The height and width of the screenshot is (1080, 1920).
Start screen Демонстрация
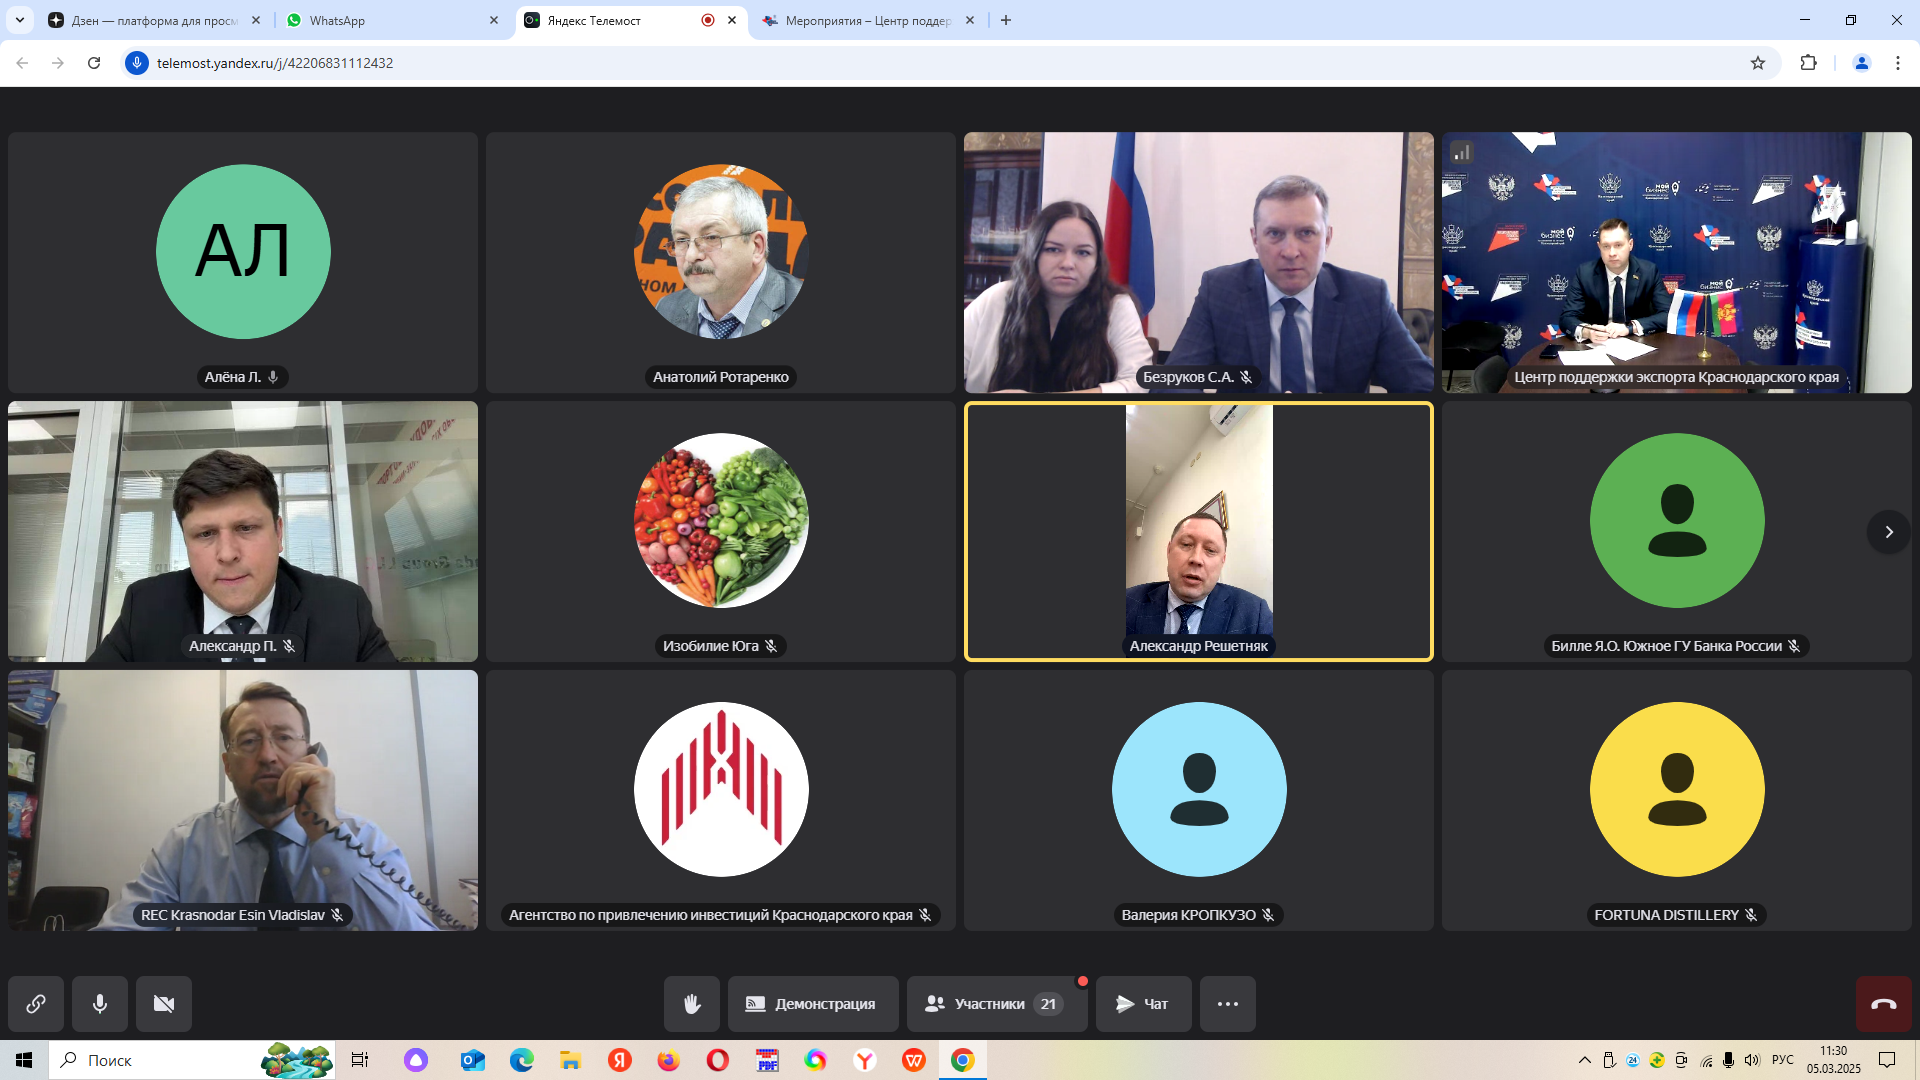(x=812, y=1004)
